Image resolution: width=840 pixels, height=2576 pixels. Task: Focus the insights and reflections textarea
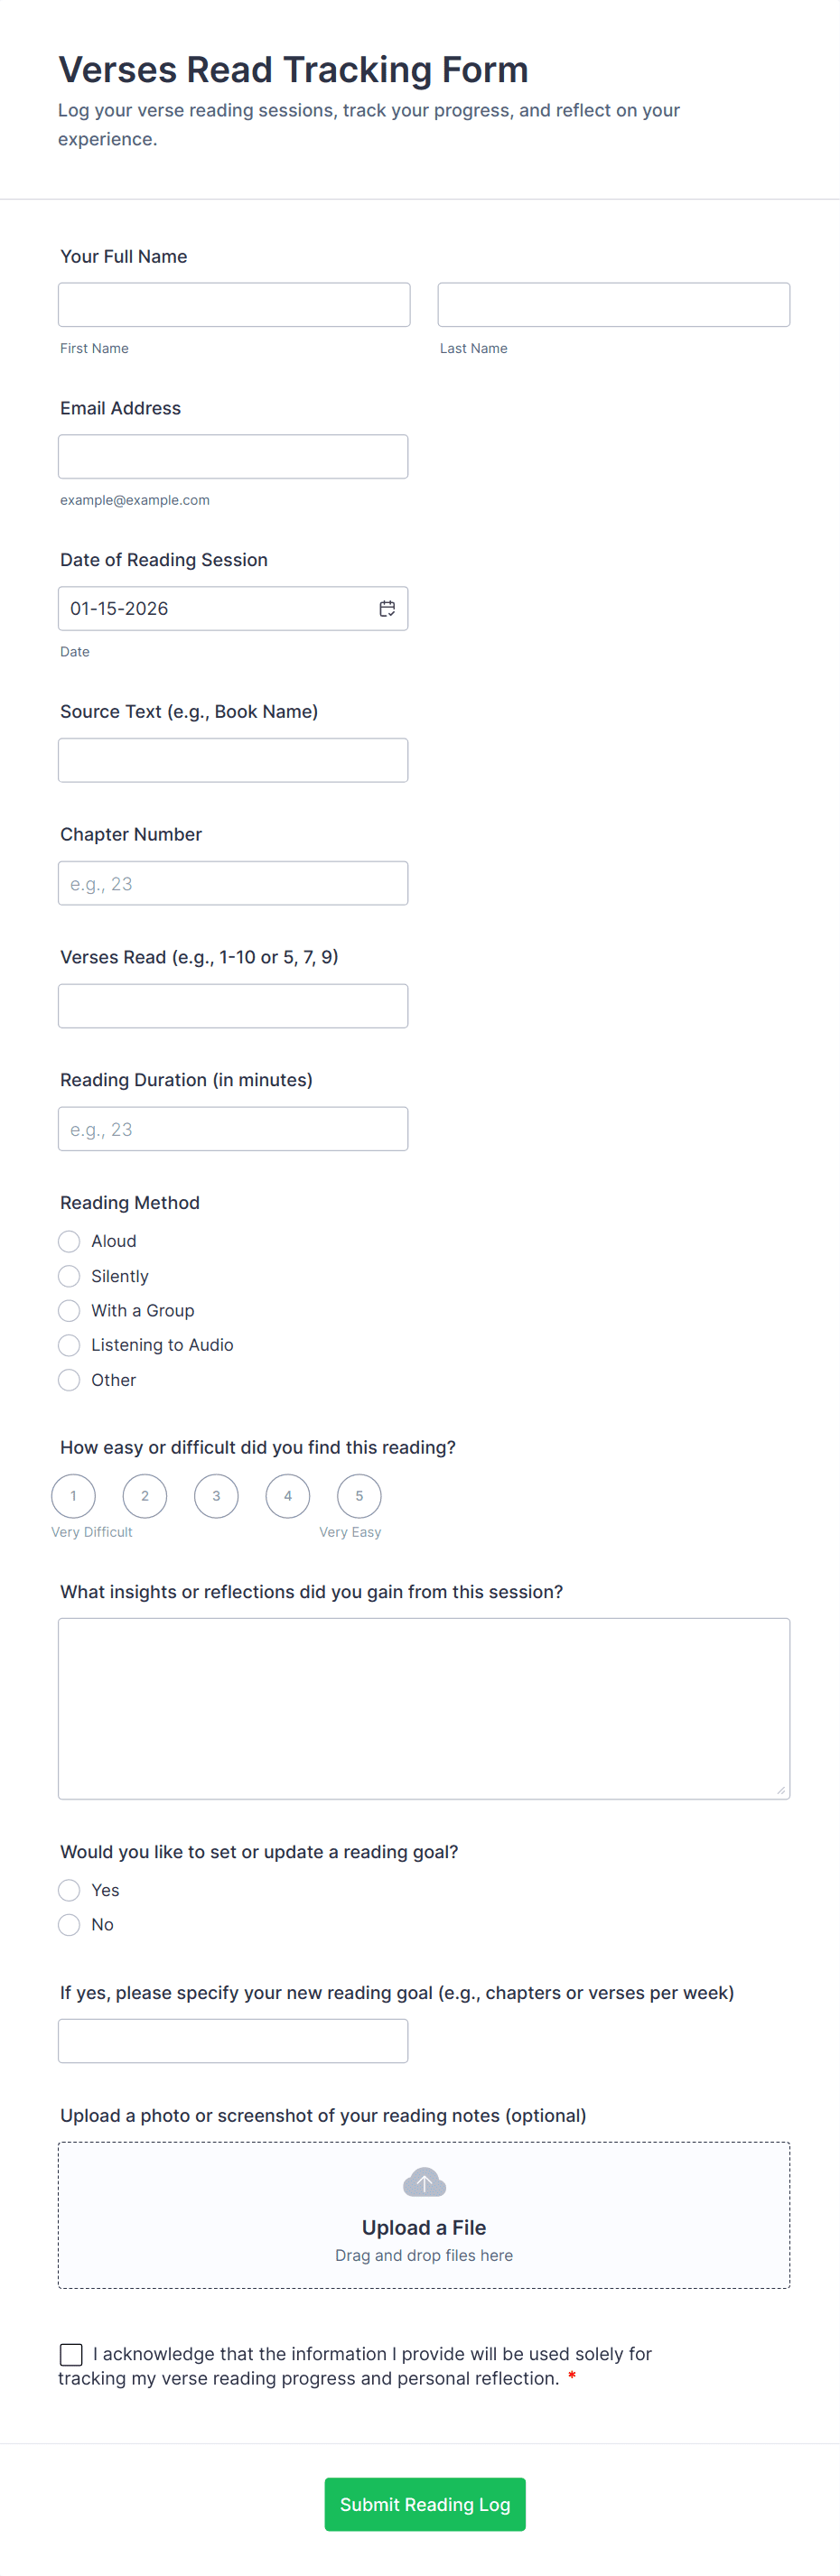pos(424,1708)
